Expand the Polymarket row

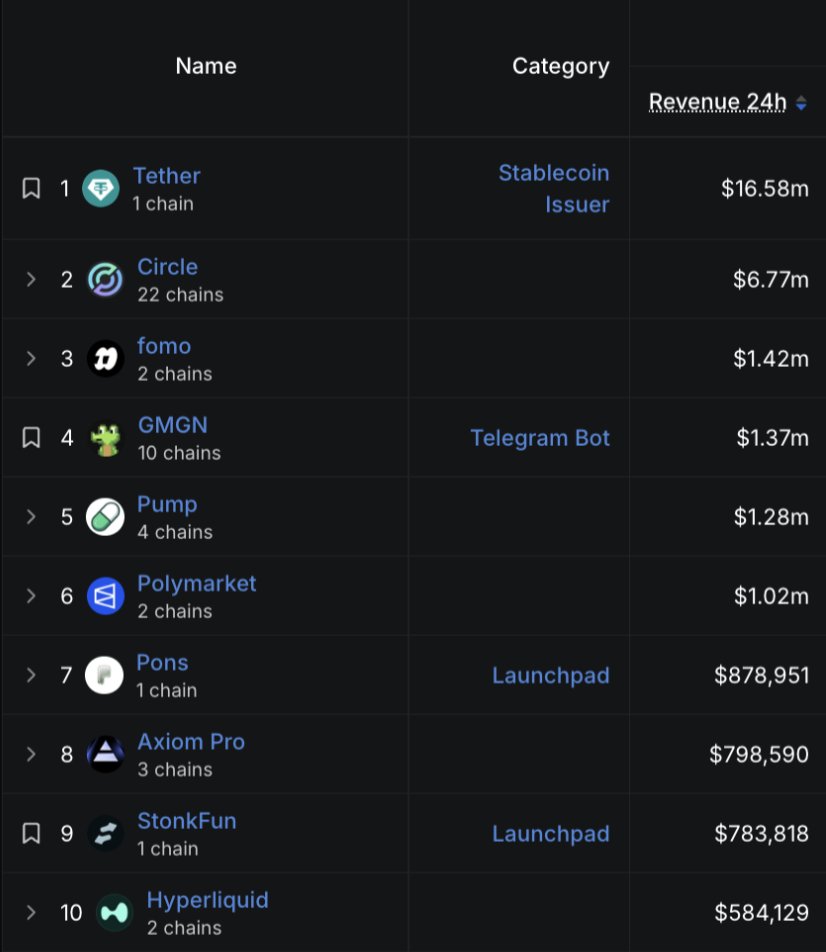click(x=31, y=596)
